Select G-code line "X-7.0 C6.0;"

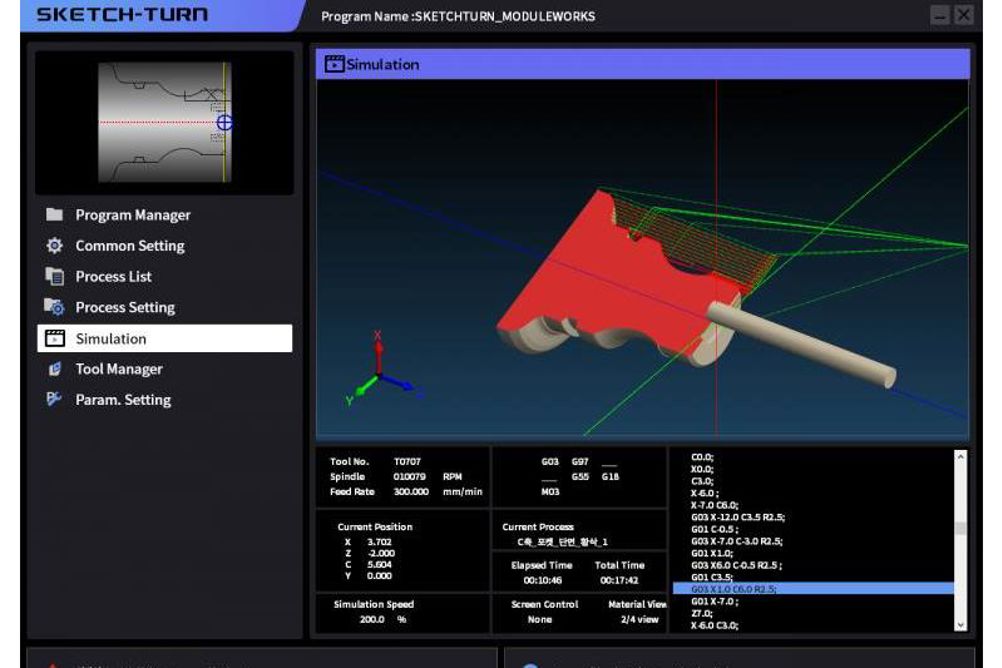[714, 505]
